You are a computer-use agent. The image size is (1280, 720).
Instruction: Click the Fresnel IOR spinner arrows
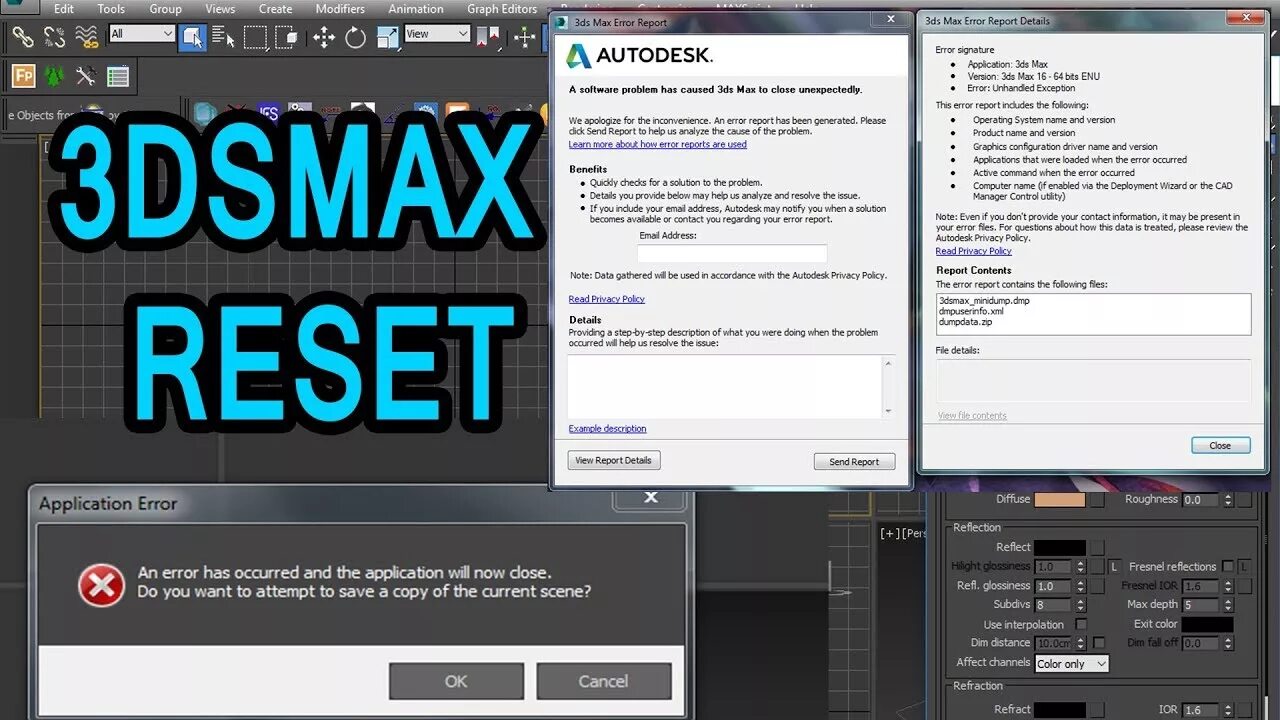pos(1228,586)
